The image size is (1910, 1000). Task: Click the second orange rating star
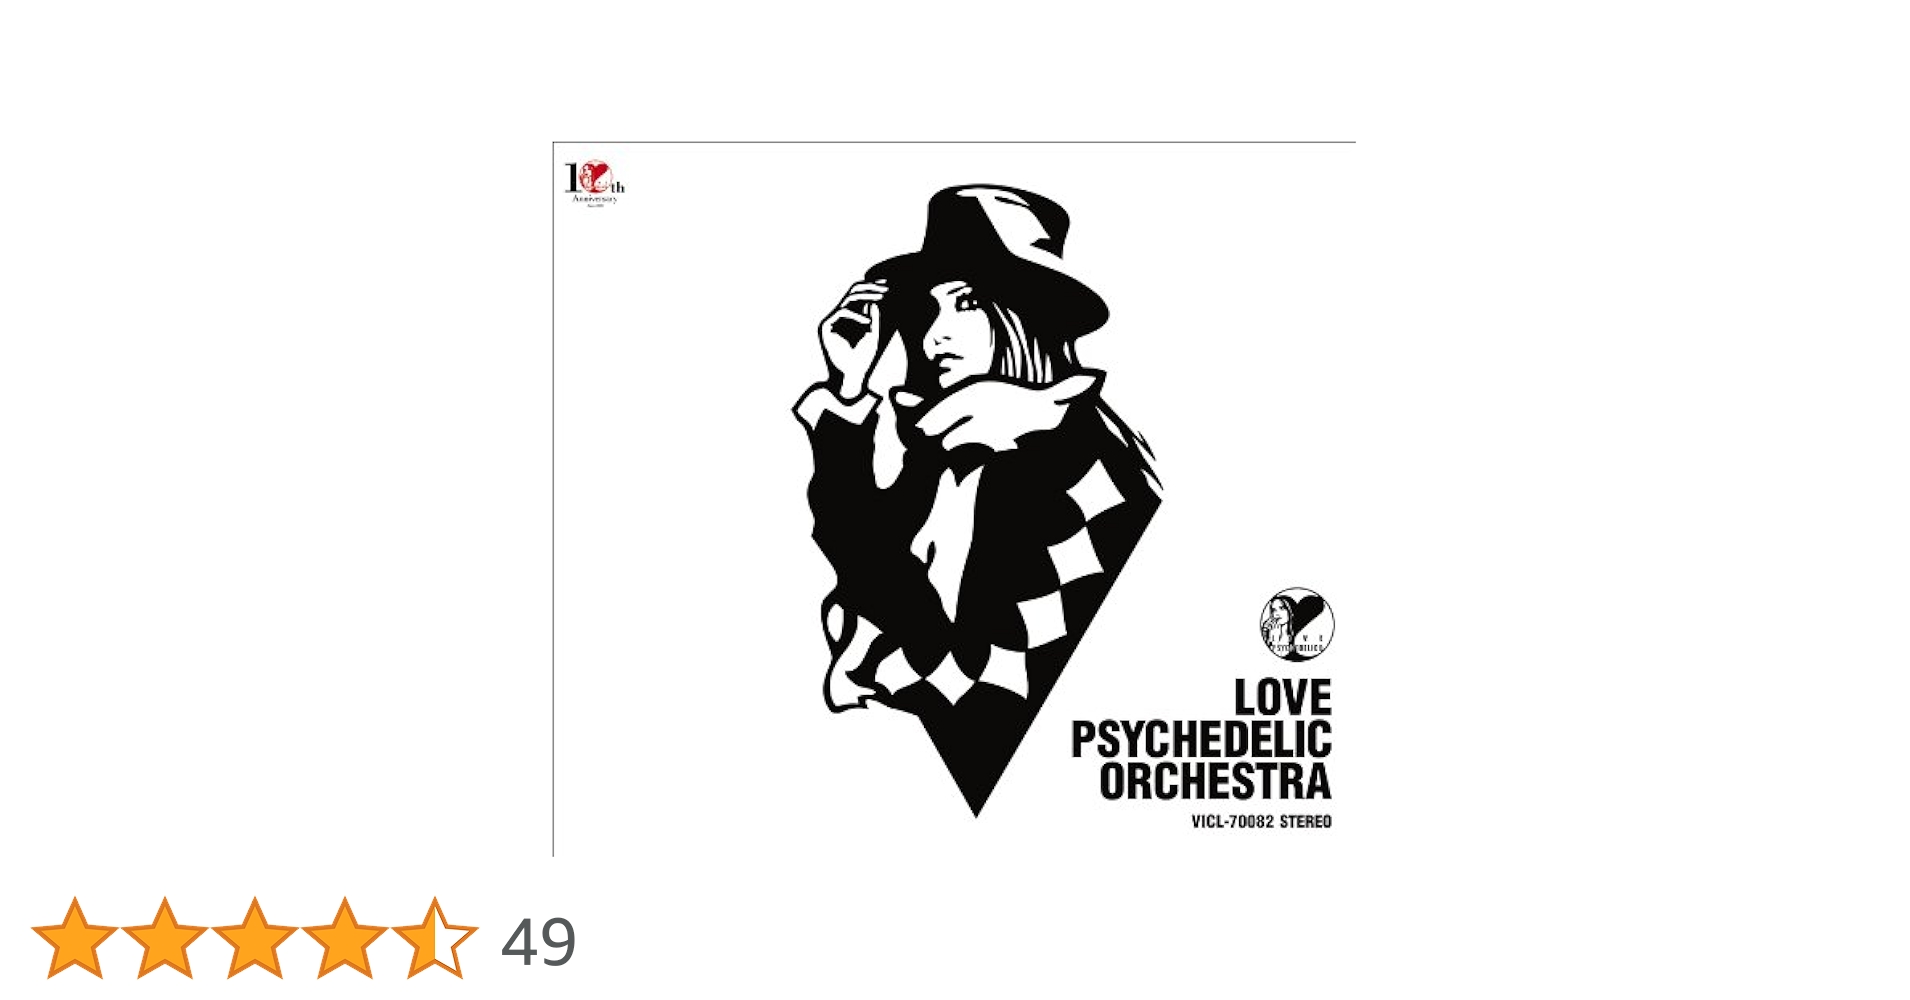coord(165,937)
